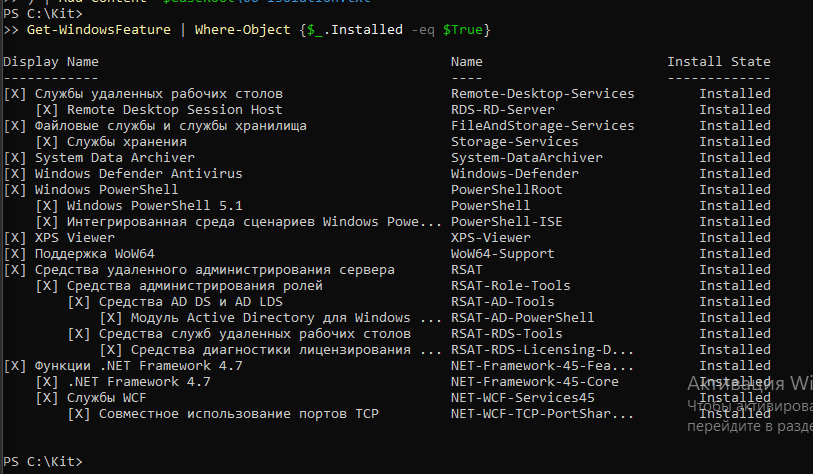Viewport: 813px width, 474px height.
Task: Click the RSAT-RDS-Licensing-D... feature name
Action: [542, 350]
